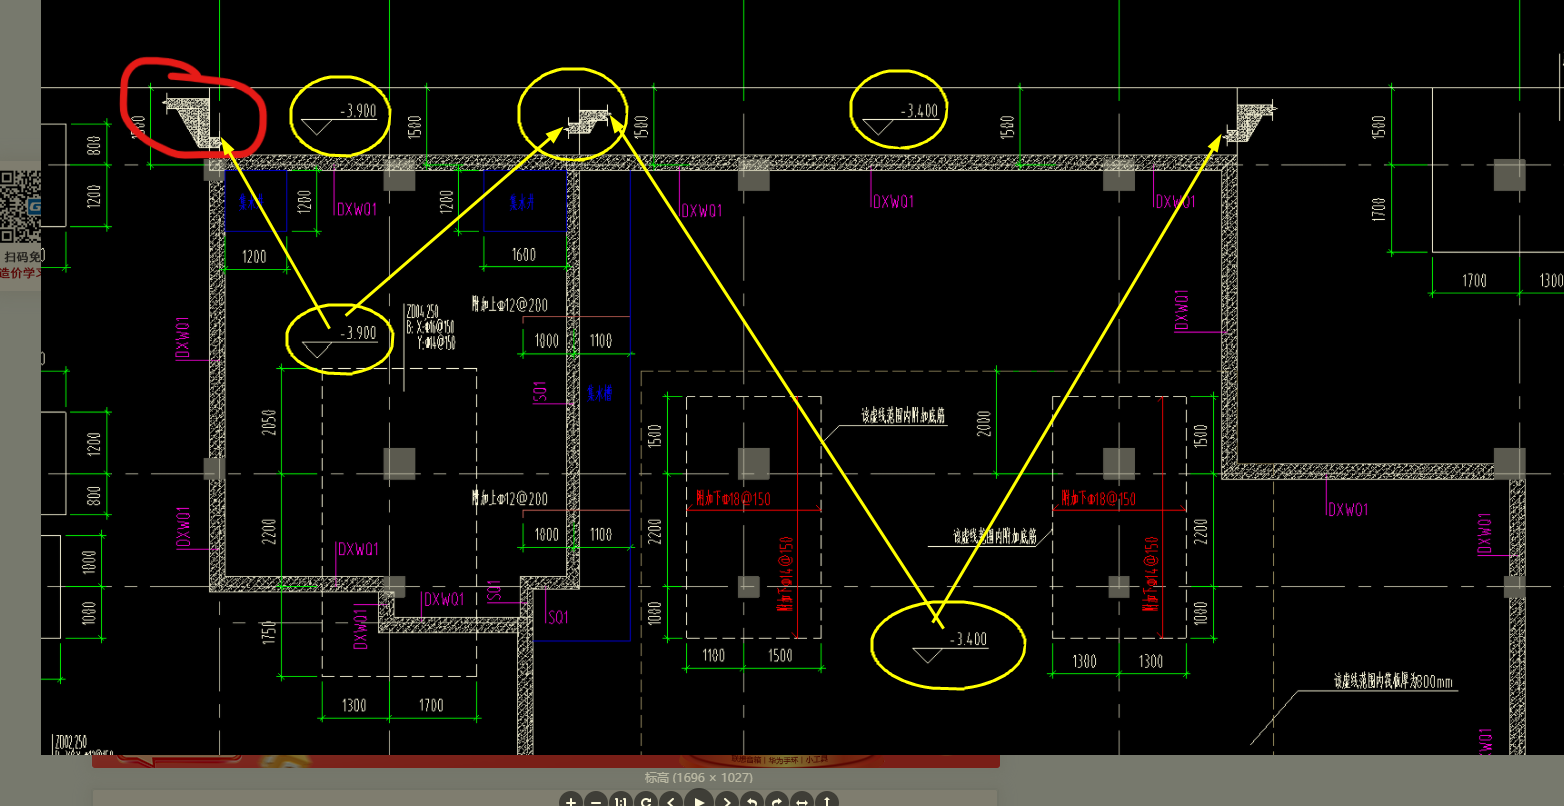
Task: Reset image to 1:1 actual size
Action: (621, 801)
